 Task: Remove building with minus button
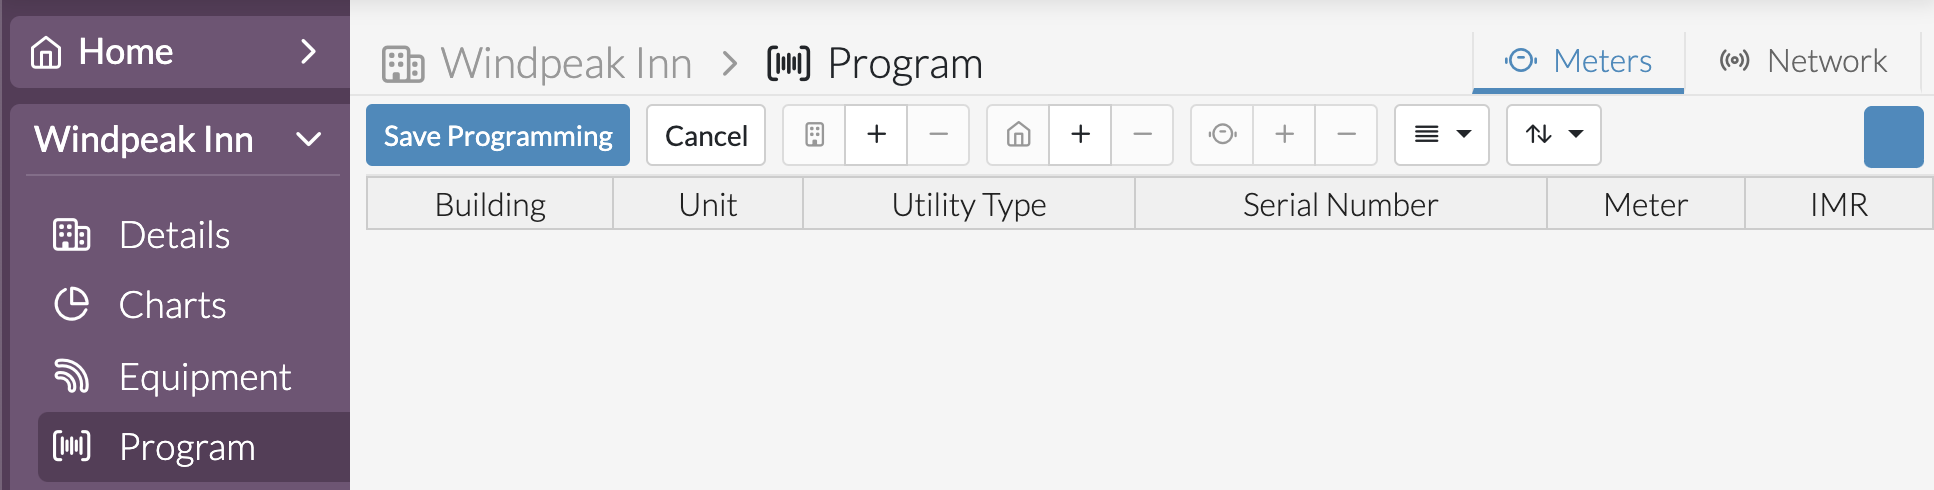coord(938,135)
